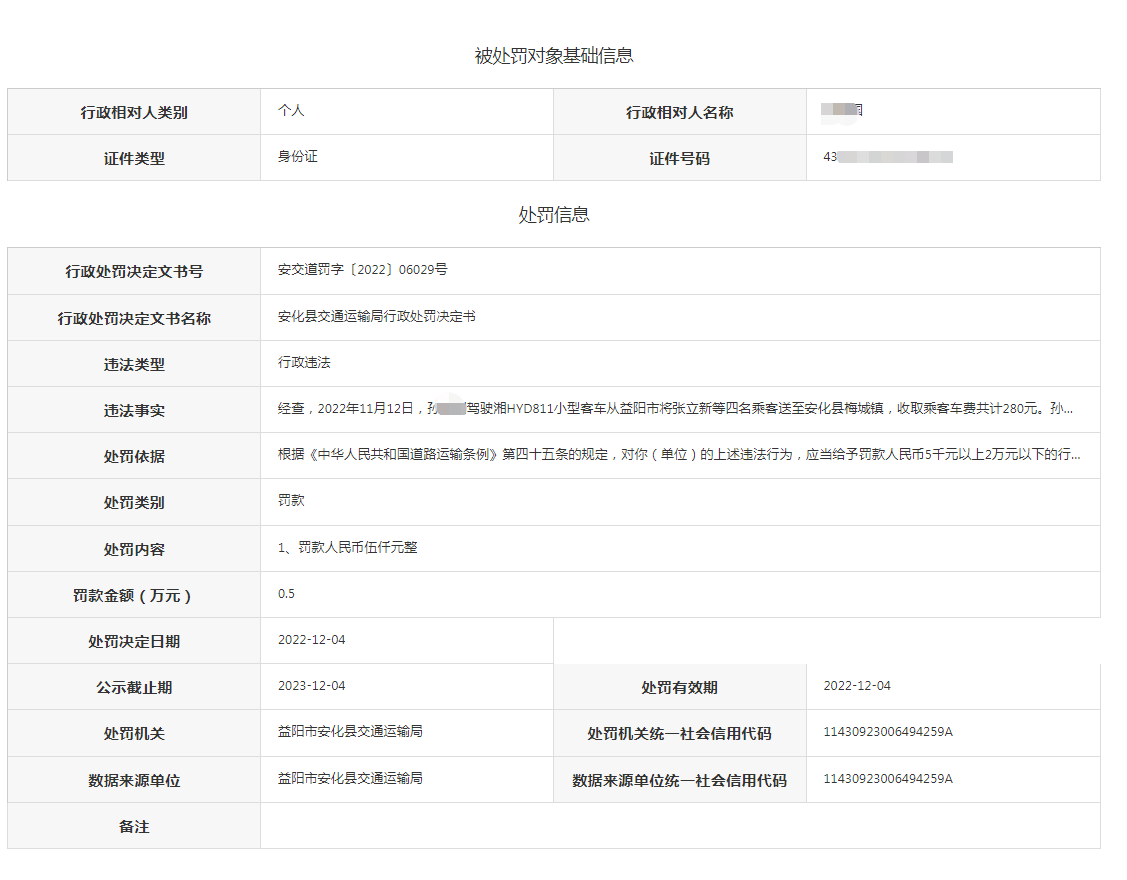Screen dimensions: 1127x880
Task: Click the 数据来源单位统一社会信用代码 value
Action: [888, 778]
